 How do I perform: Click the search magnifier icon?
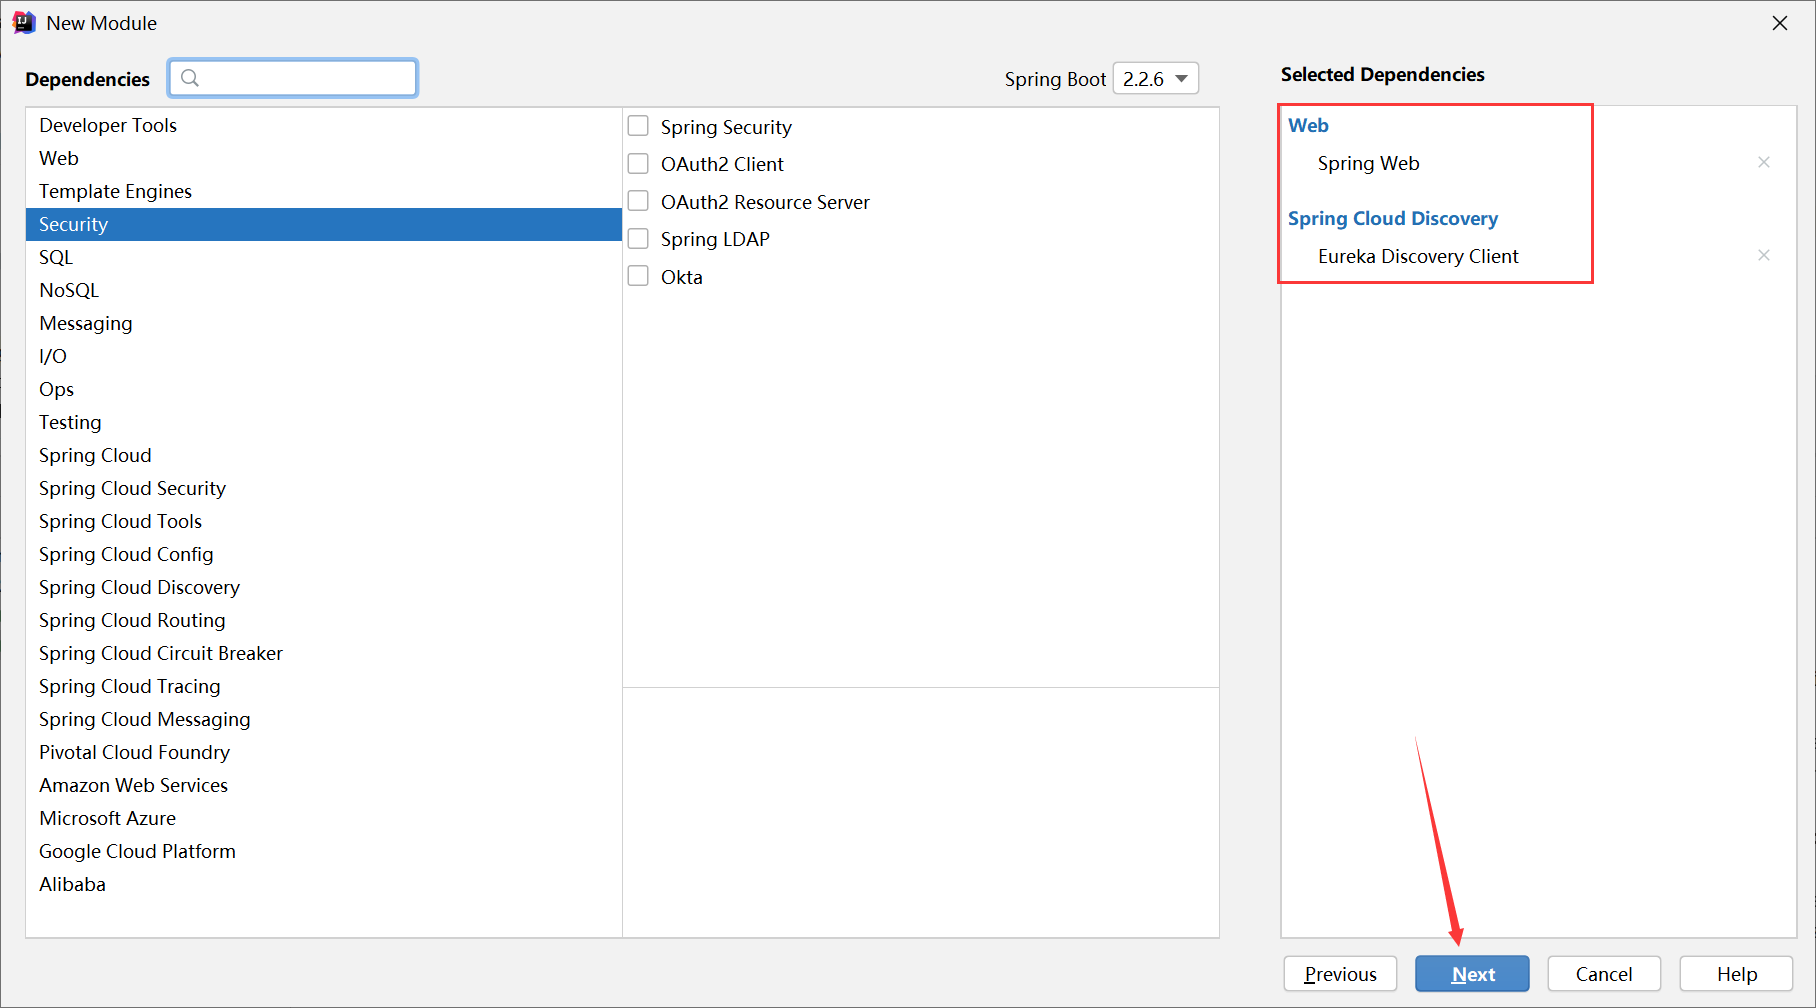point(190,78)
